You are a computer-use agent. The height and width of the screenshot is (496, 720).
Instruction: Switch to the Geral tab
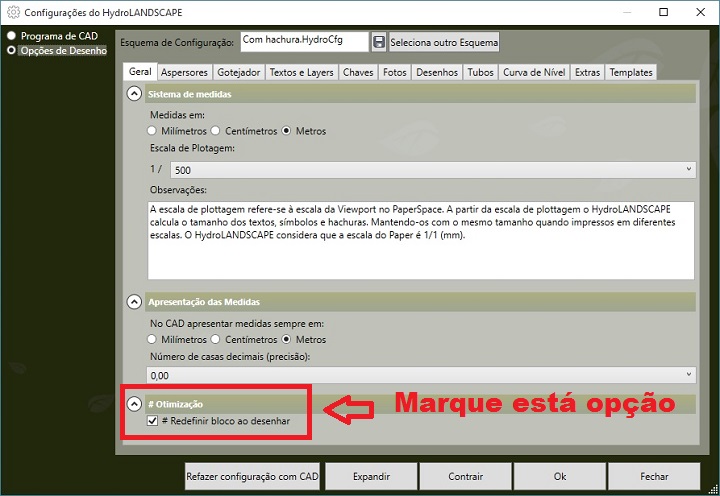click(x=140, y=72)
